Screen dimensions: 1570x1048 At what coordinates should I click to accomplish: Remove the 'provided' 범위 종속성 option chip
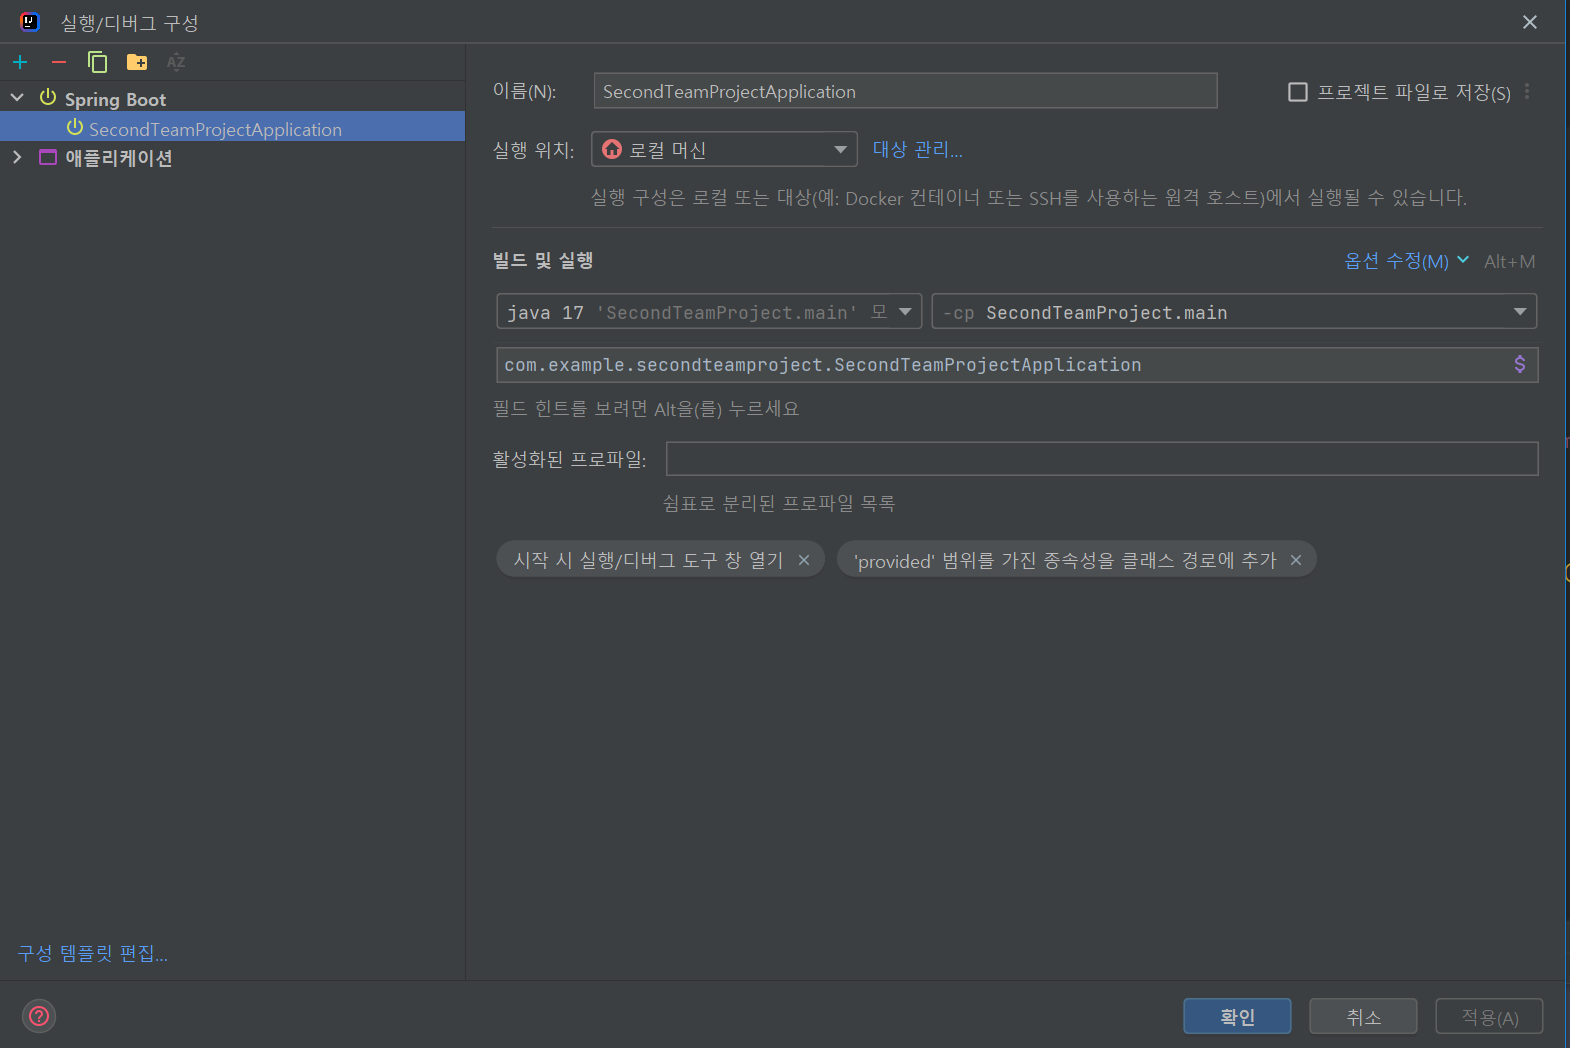1296,560
